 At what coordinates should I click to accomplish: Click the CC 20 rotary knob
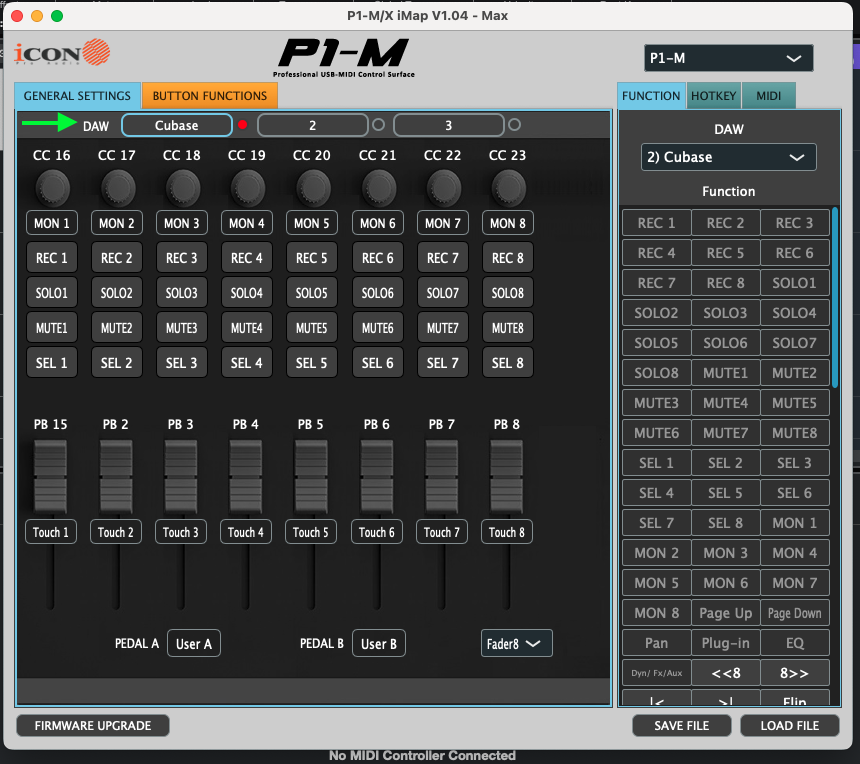click(313, 188)
